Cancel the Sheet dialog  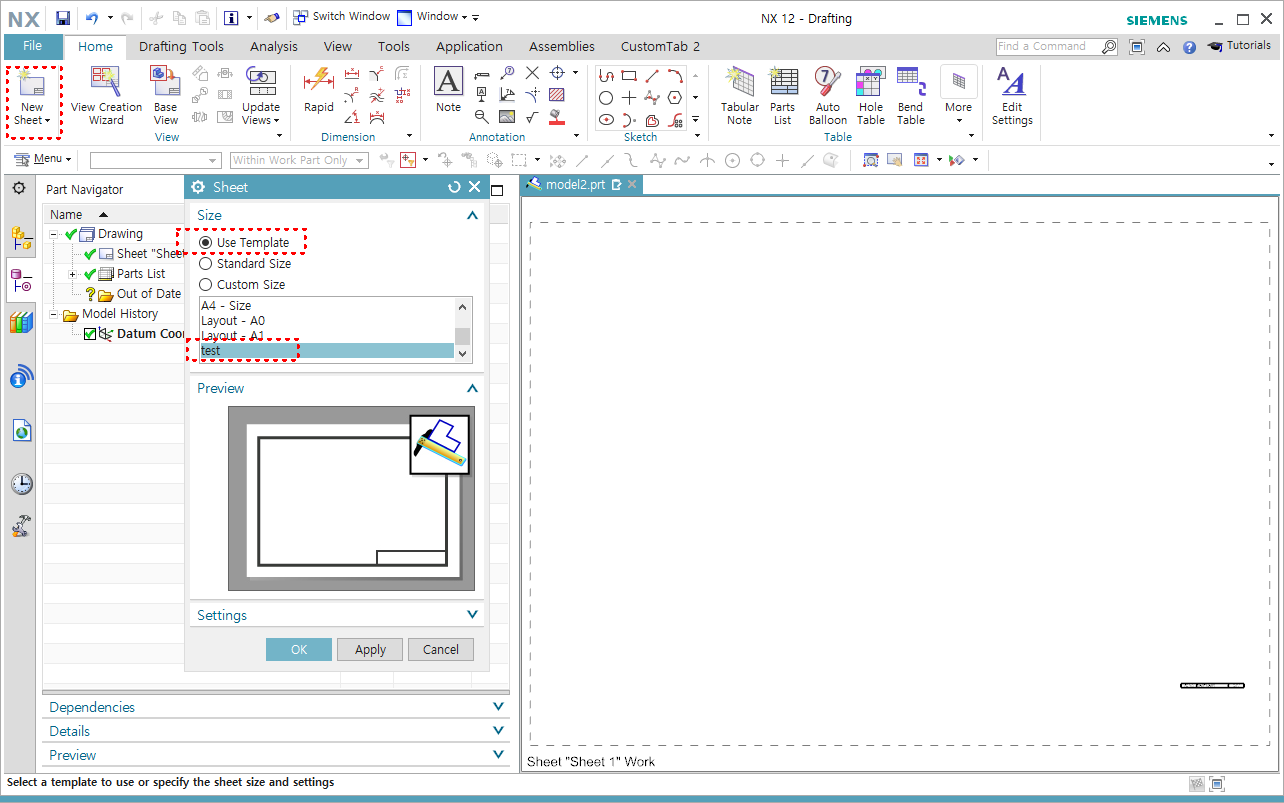[x=440, y=649]
